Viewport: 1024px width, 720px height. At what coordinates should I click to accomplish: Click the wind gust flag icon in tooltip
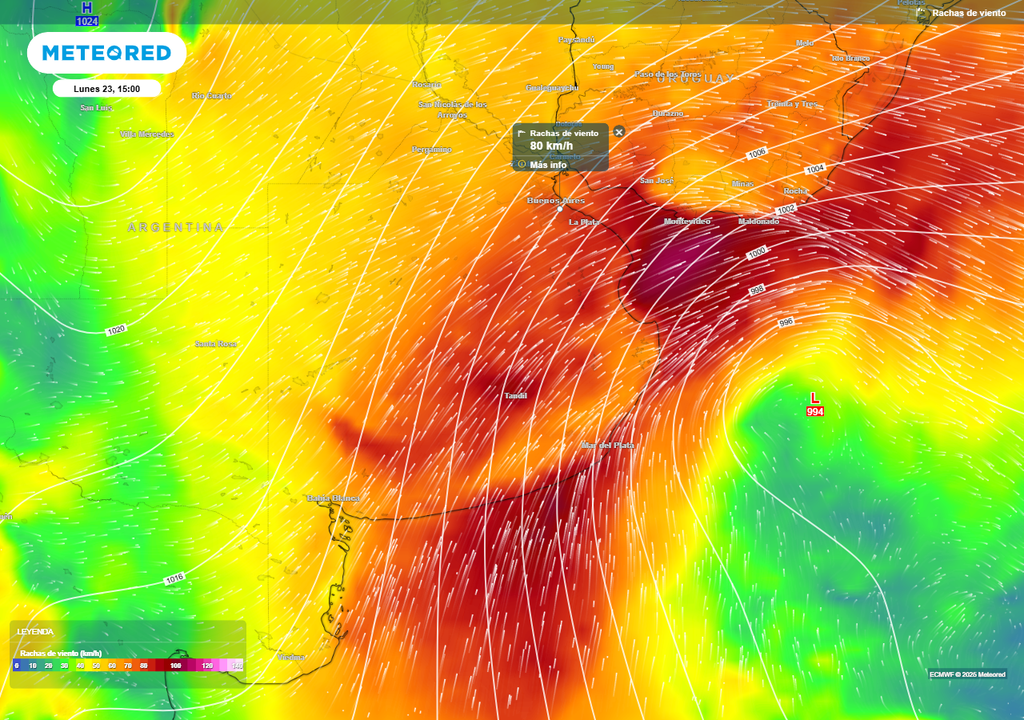tap(522, 132)
